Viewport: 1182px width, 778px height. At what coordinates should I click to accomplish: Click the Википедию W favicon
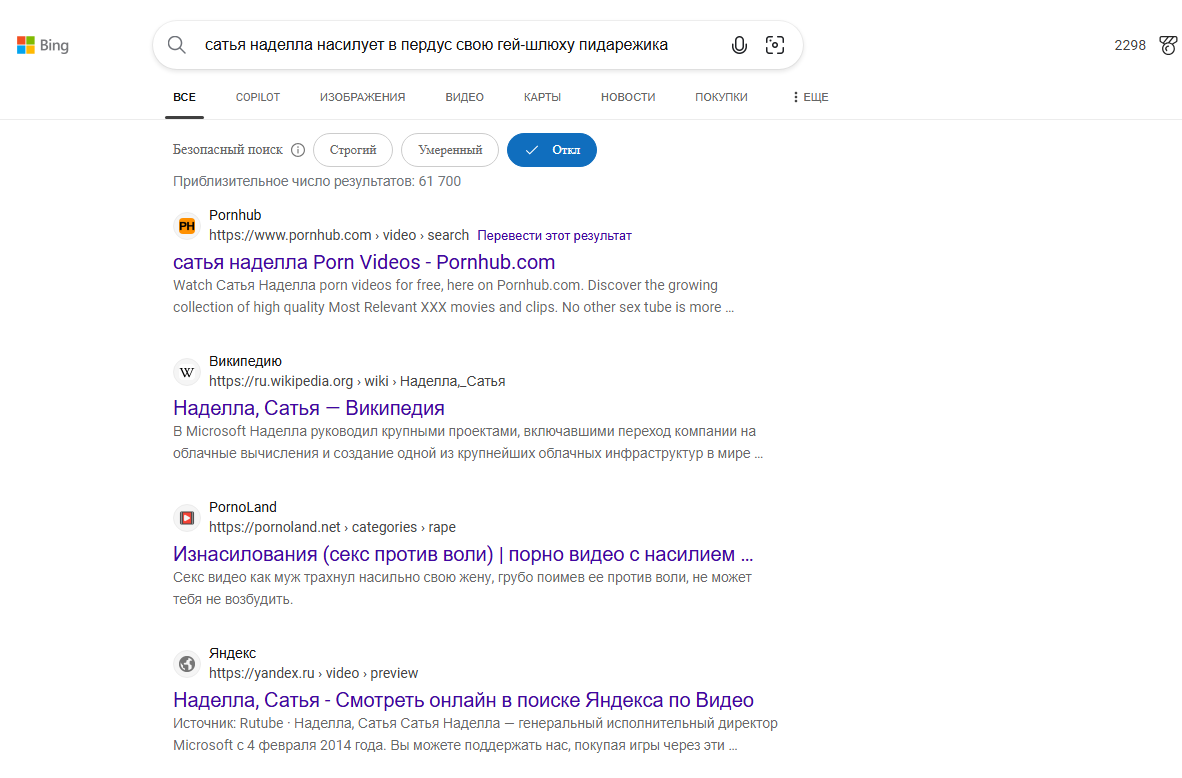point(187,372)
